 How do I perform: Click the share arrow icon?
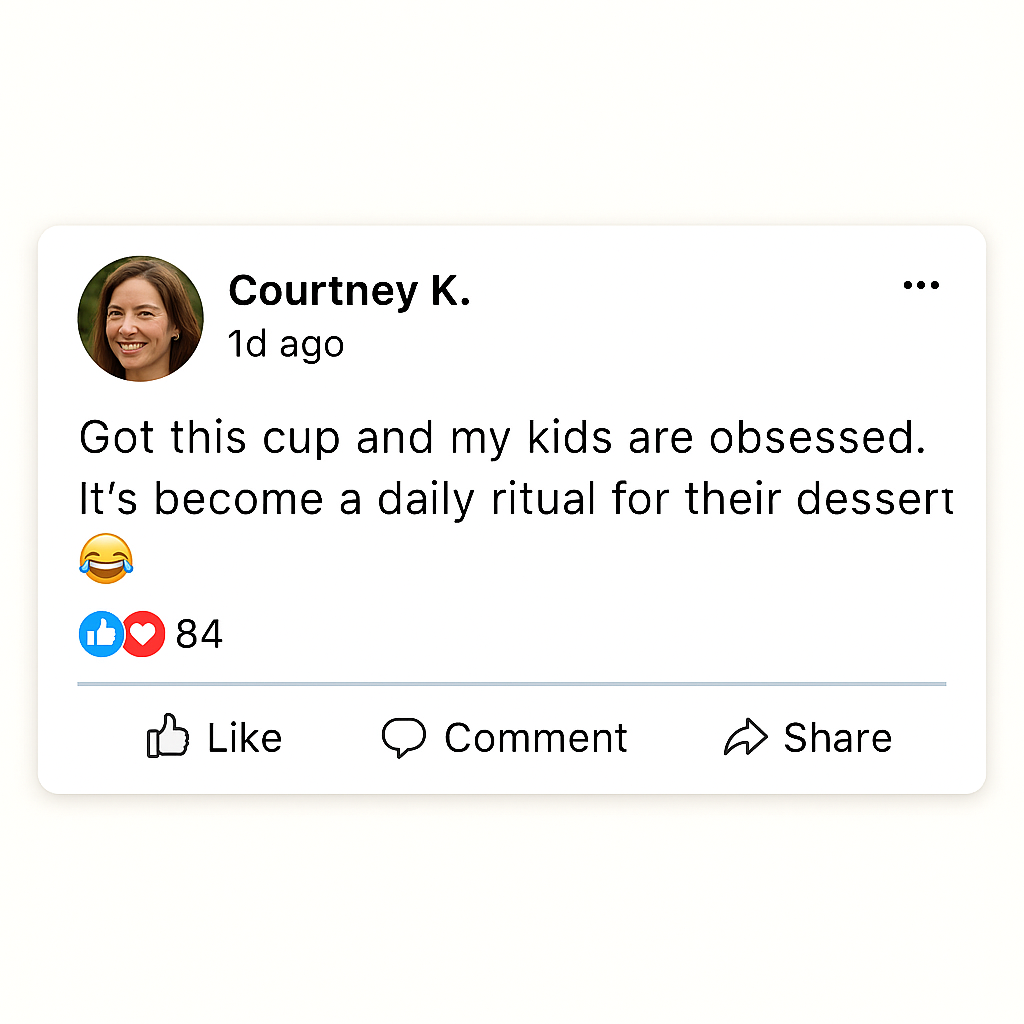point(745,738)
